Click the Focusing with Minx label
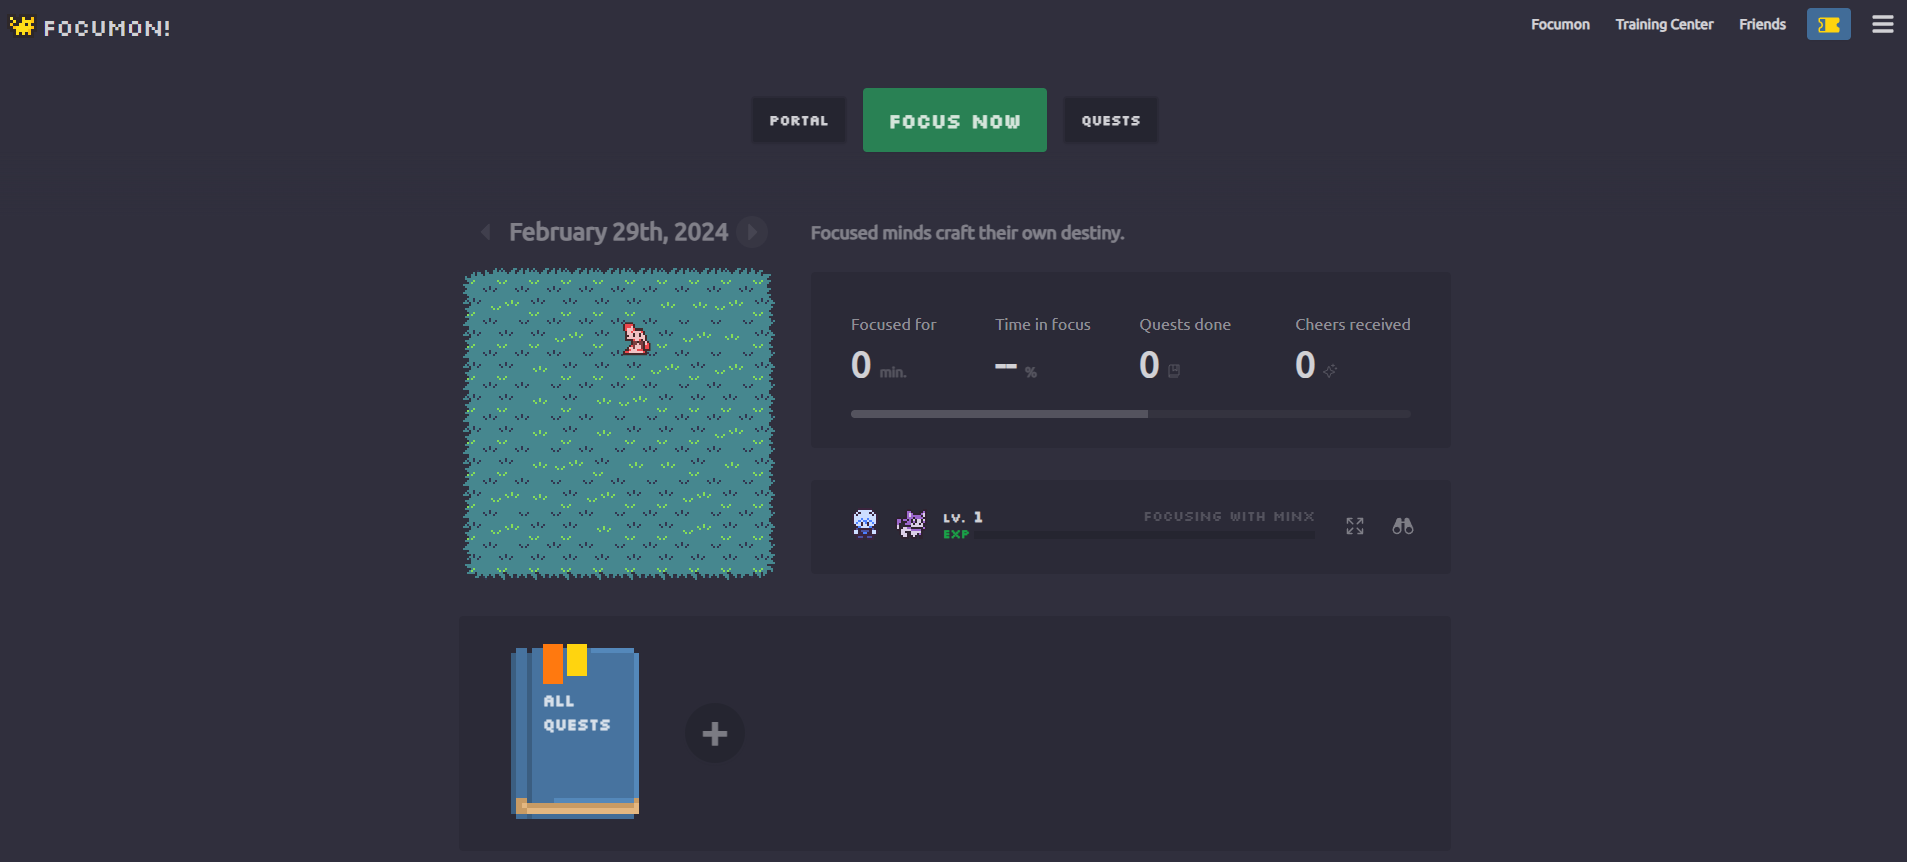 (x=1229, y=517)
